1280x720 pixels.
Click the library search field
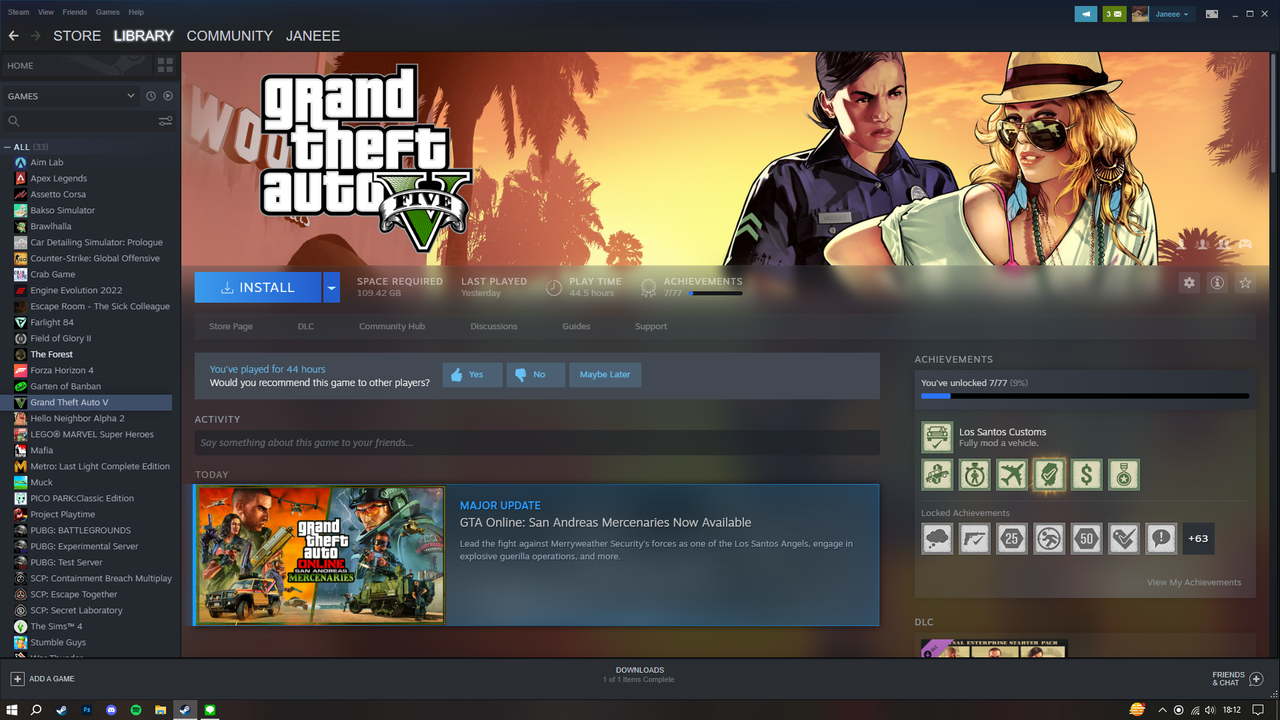(x=82, y=121)
